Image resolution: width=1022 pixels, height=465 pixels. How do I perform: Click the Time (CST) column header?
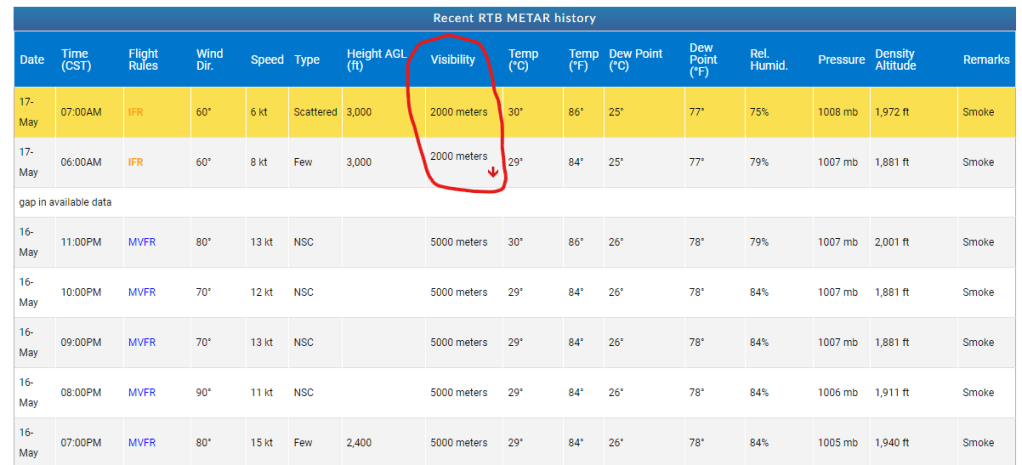(x=74, y=60)
